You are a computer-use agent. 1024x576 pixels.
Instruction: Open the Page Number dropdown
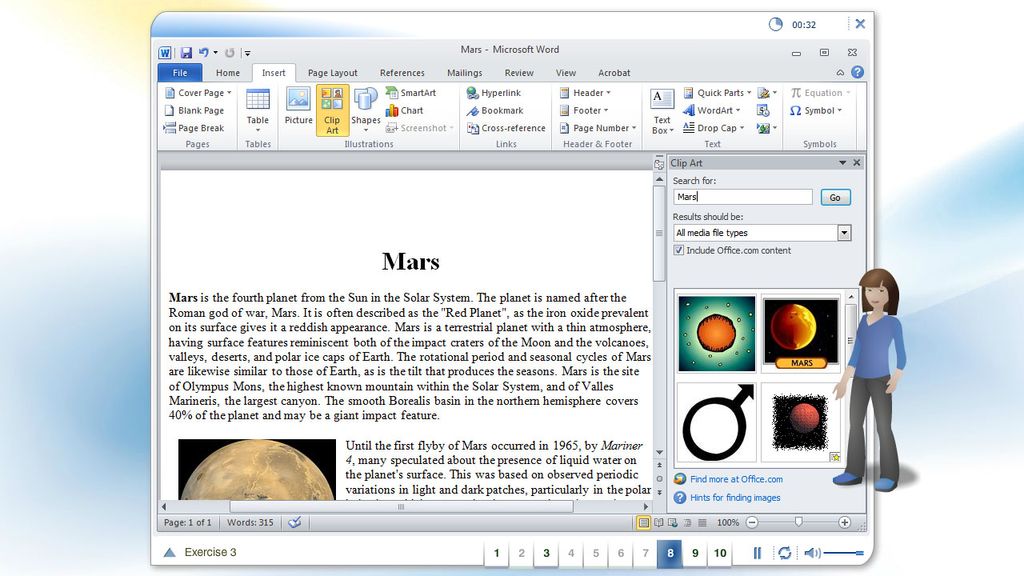click(598, 128)
